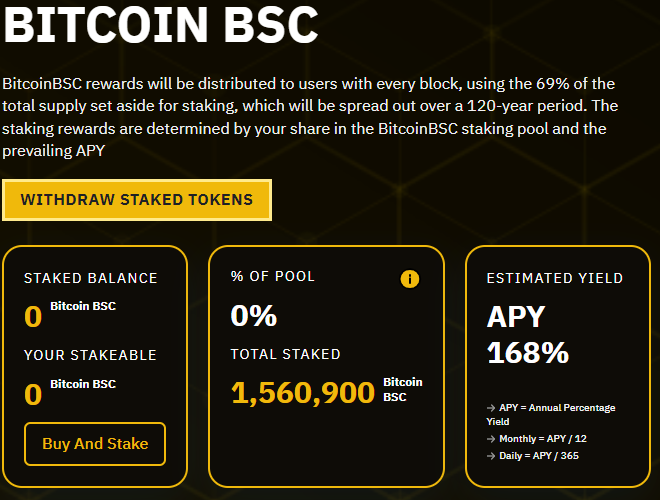Click the zero value under Staked Balance
The height and width of the screenshot is (500, 660).
(x=33, y=316)
